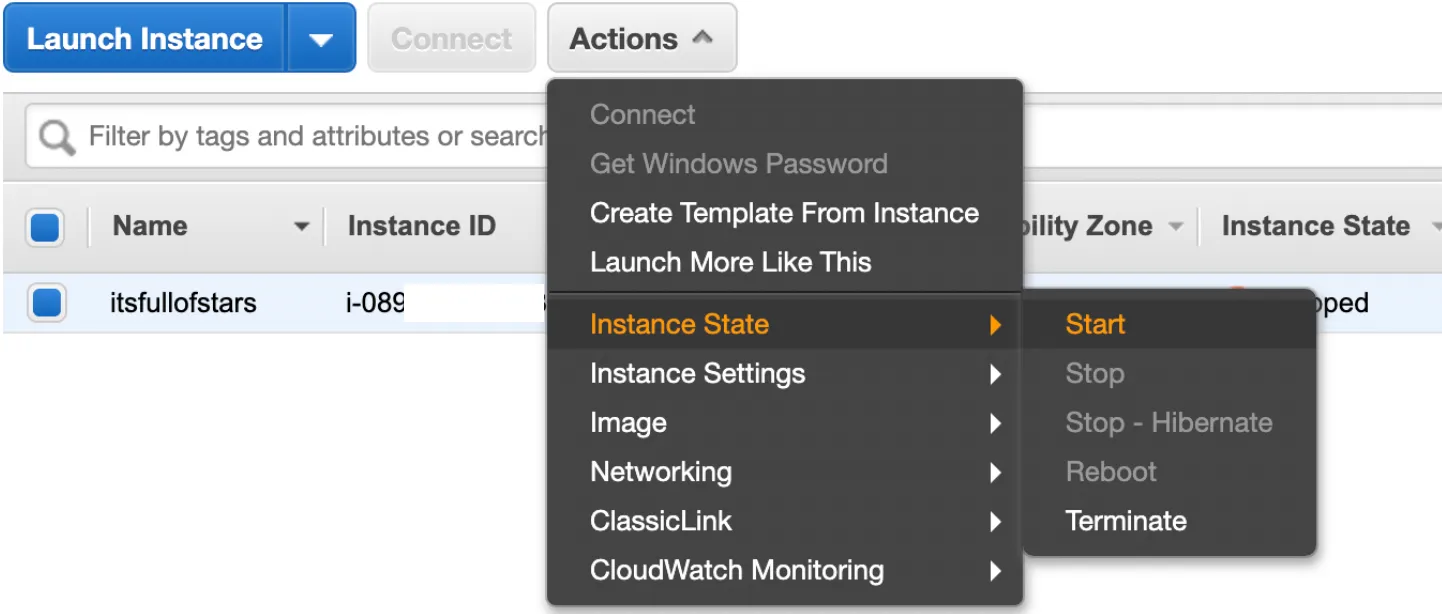Select Launch More Like This
This screenshot has width=1442, height=614.
730,262
